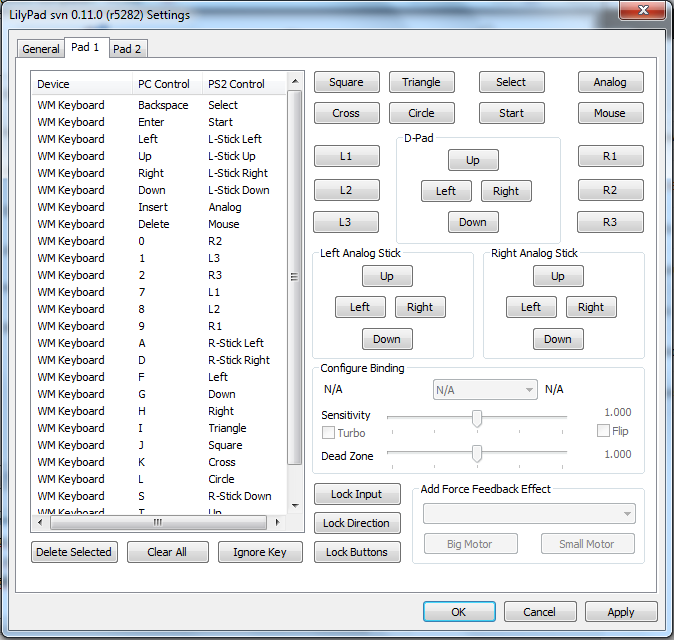Click D-Pad Up button
The height and width of the screenshot is (640, 674).
point(473,160)
